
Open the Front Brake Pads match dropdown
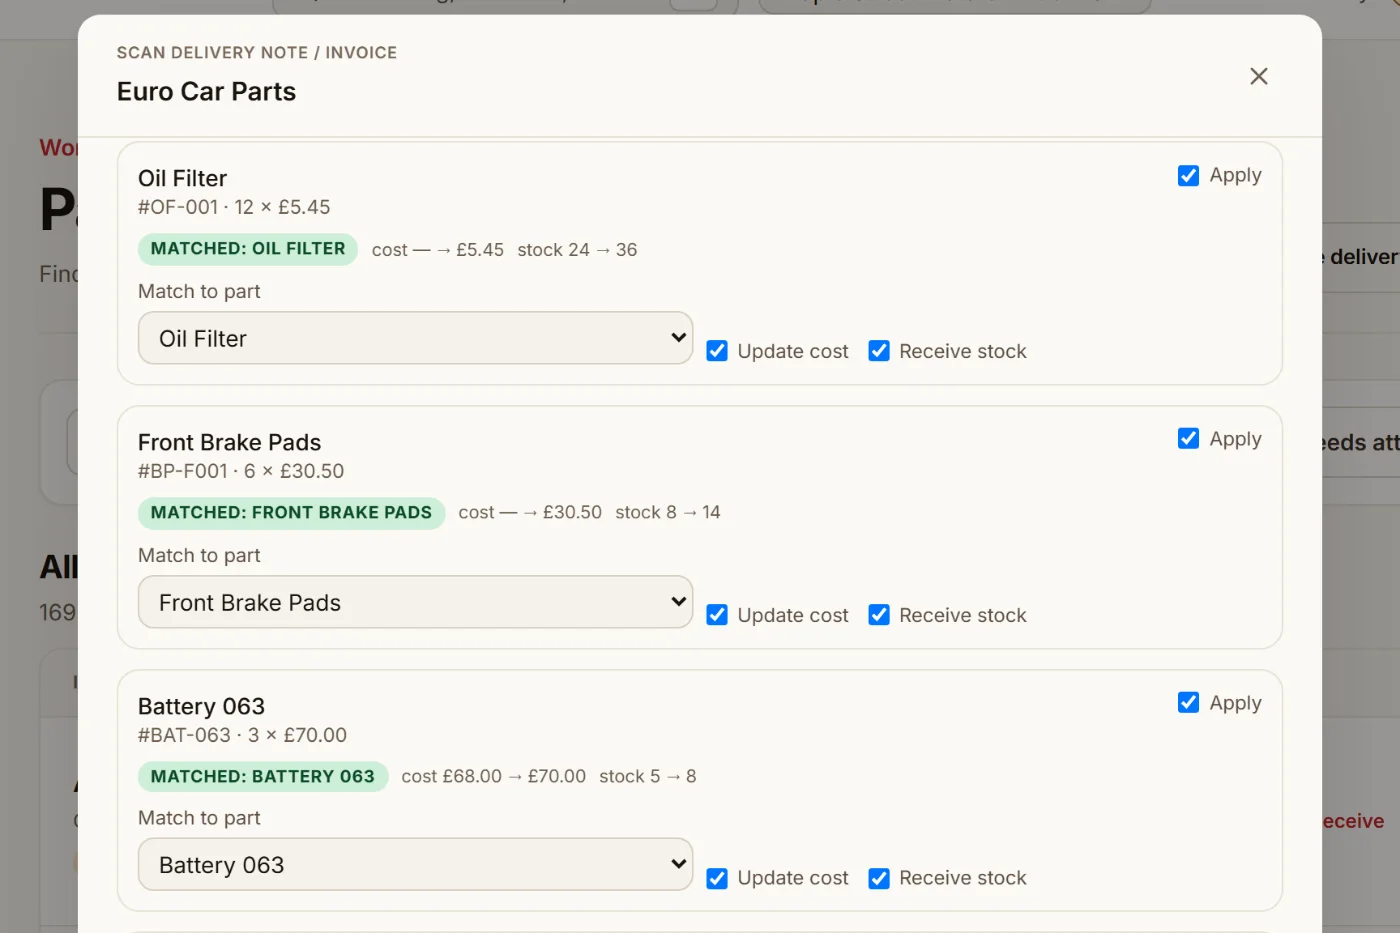415,602
